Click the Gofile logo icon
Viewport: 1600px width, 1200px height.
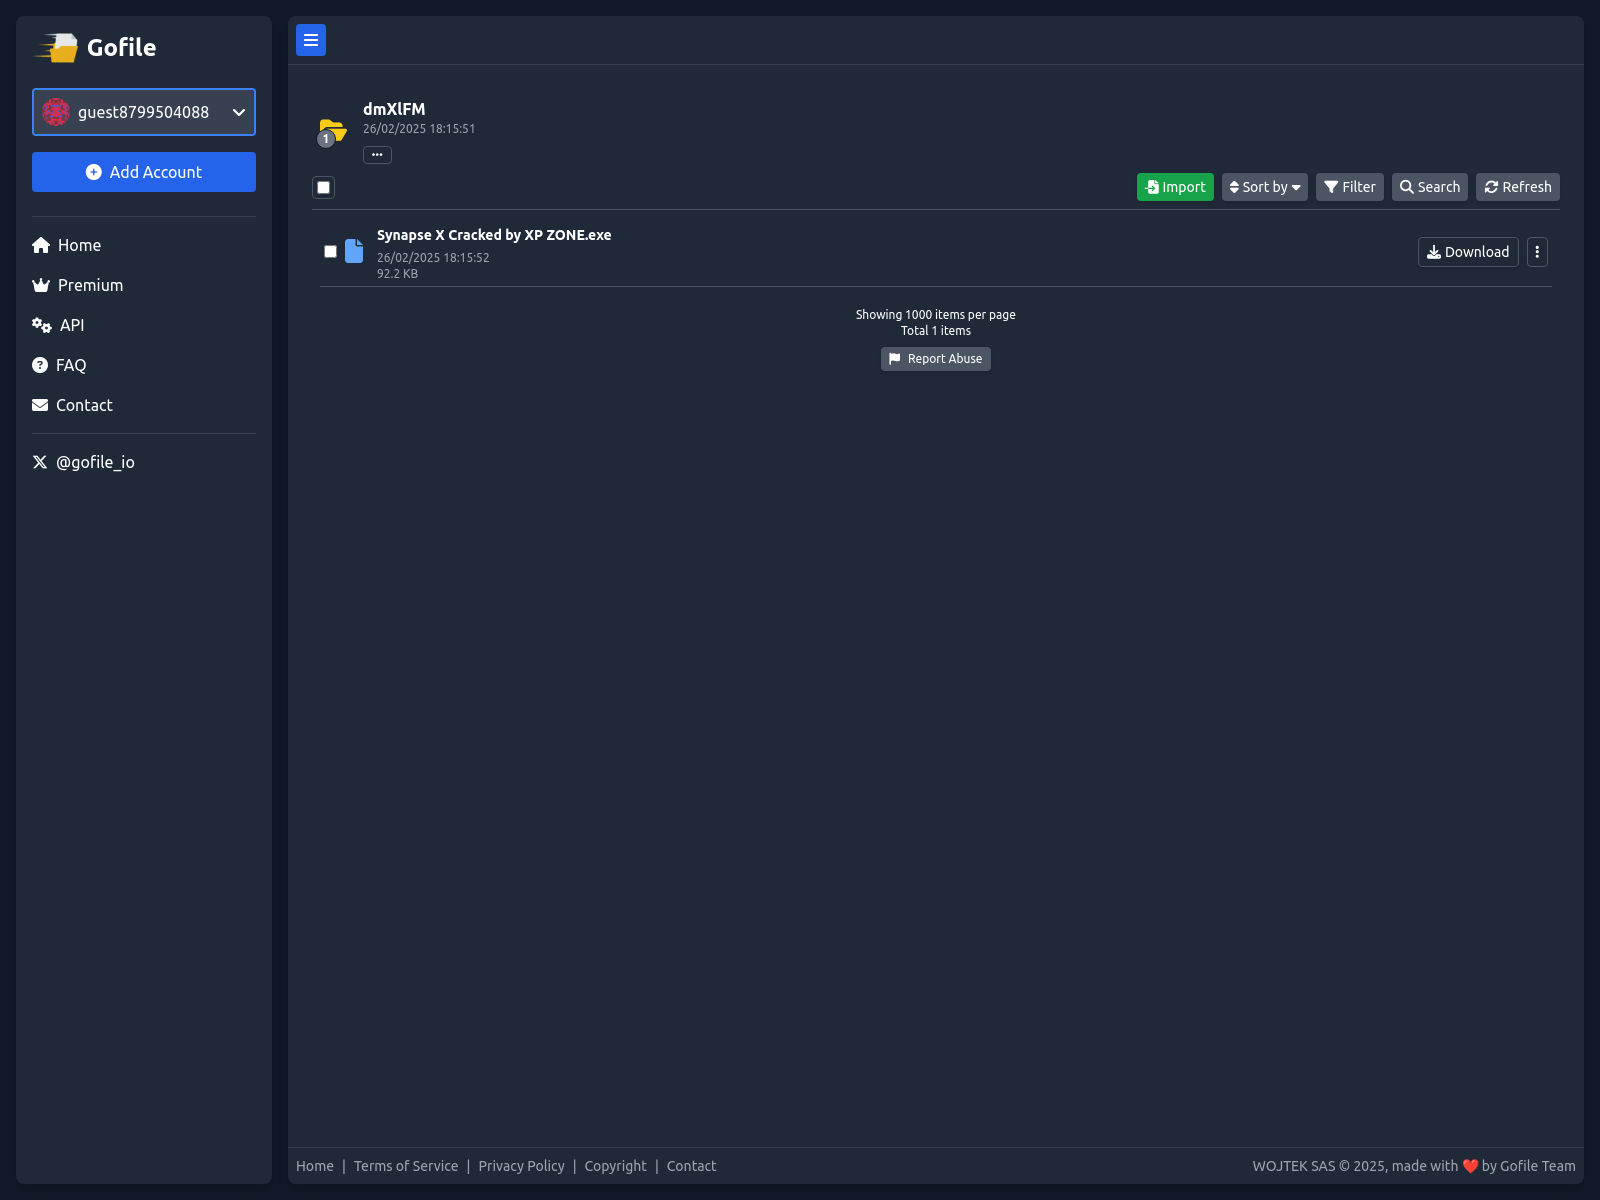pos(57,47)
